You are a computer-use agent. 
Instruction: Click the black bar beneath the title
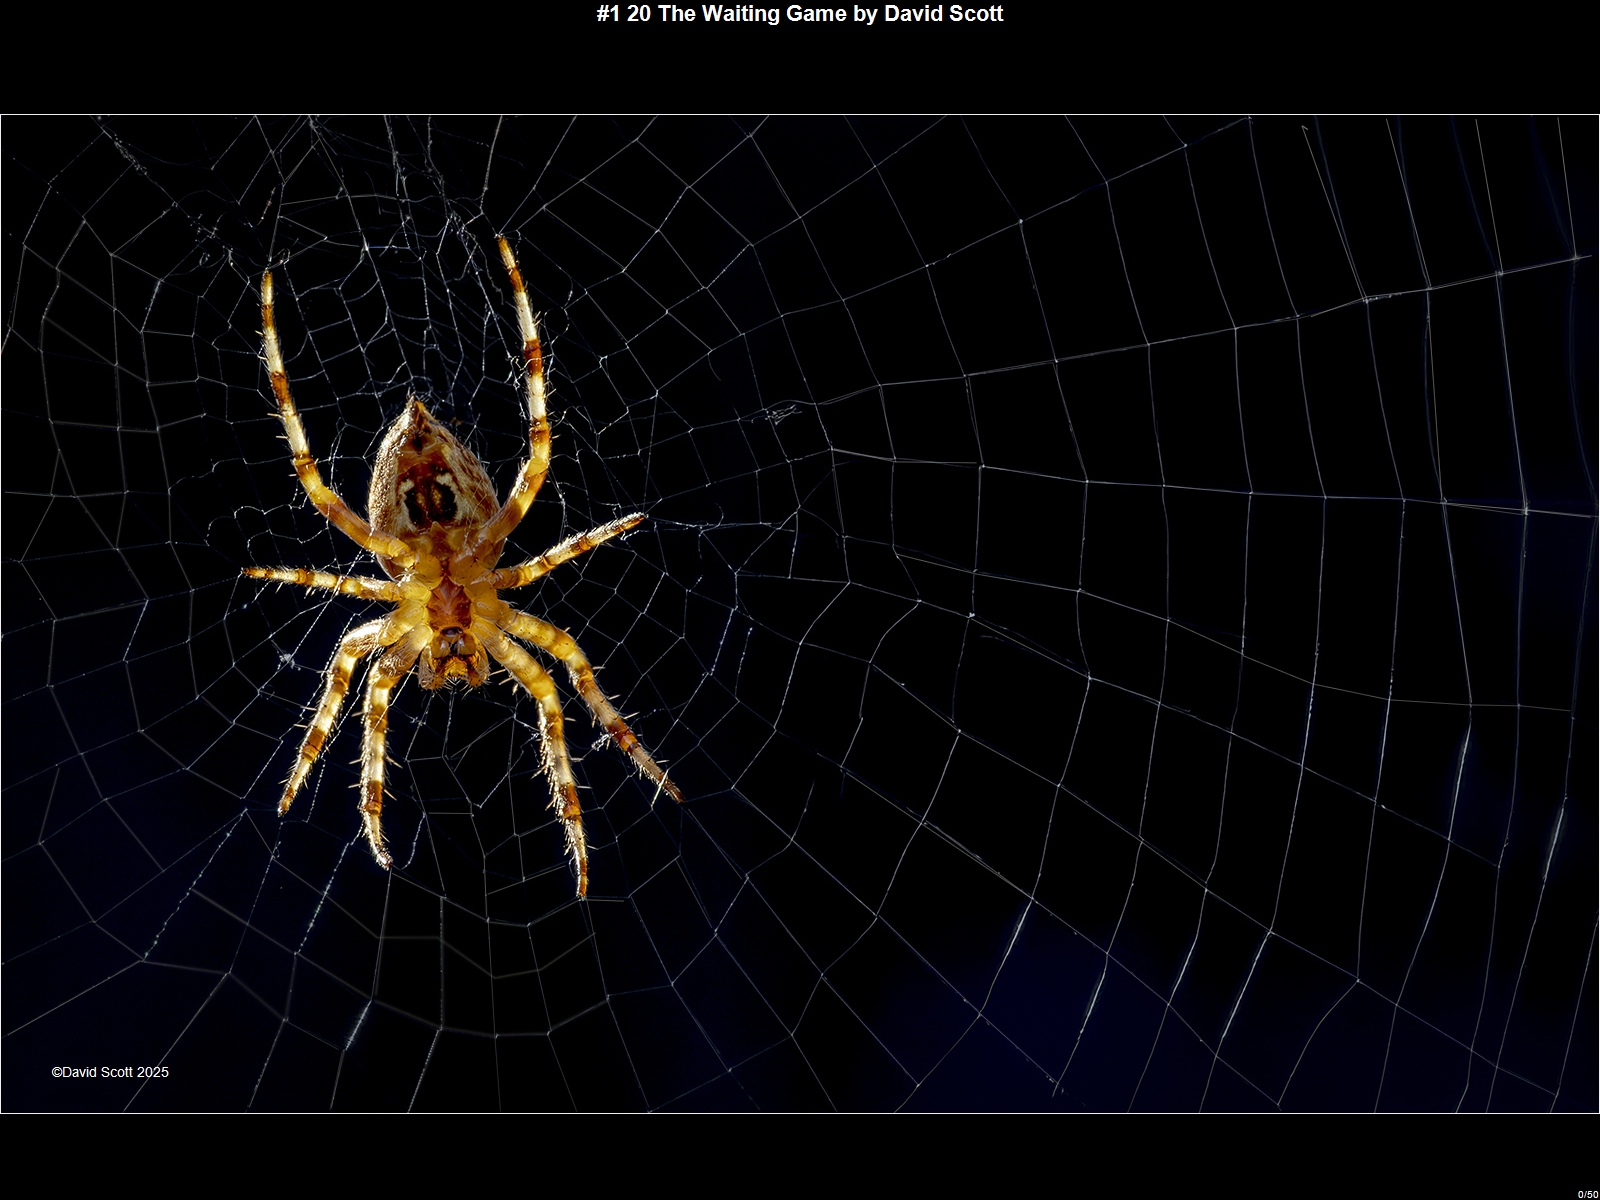800,70
